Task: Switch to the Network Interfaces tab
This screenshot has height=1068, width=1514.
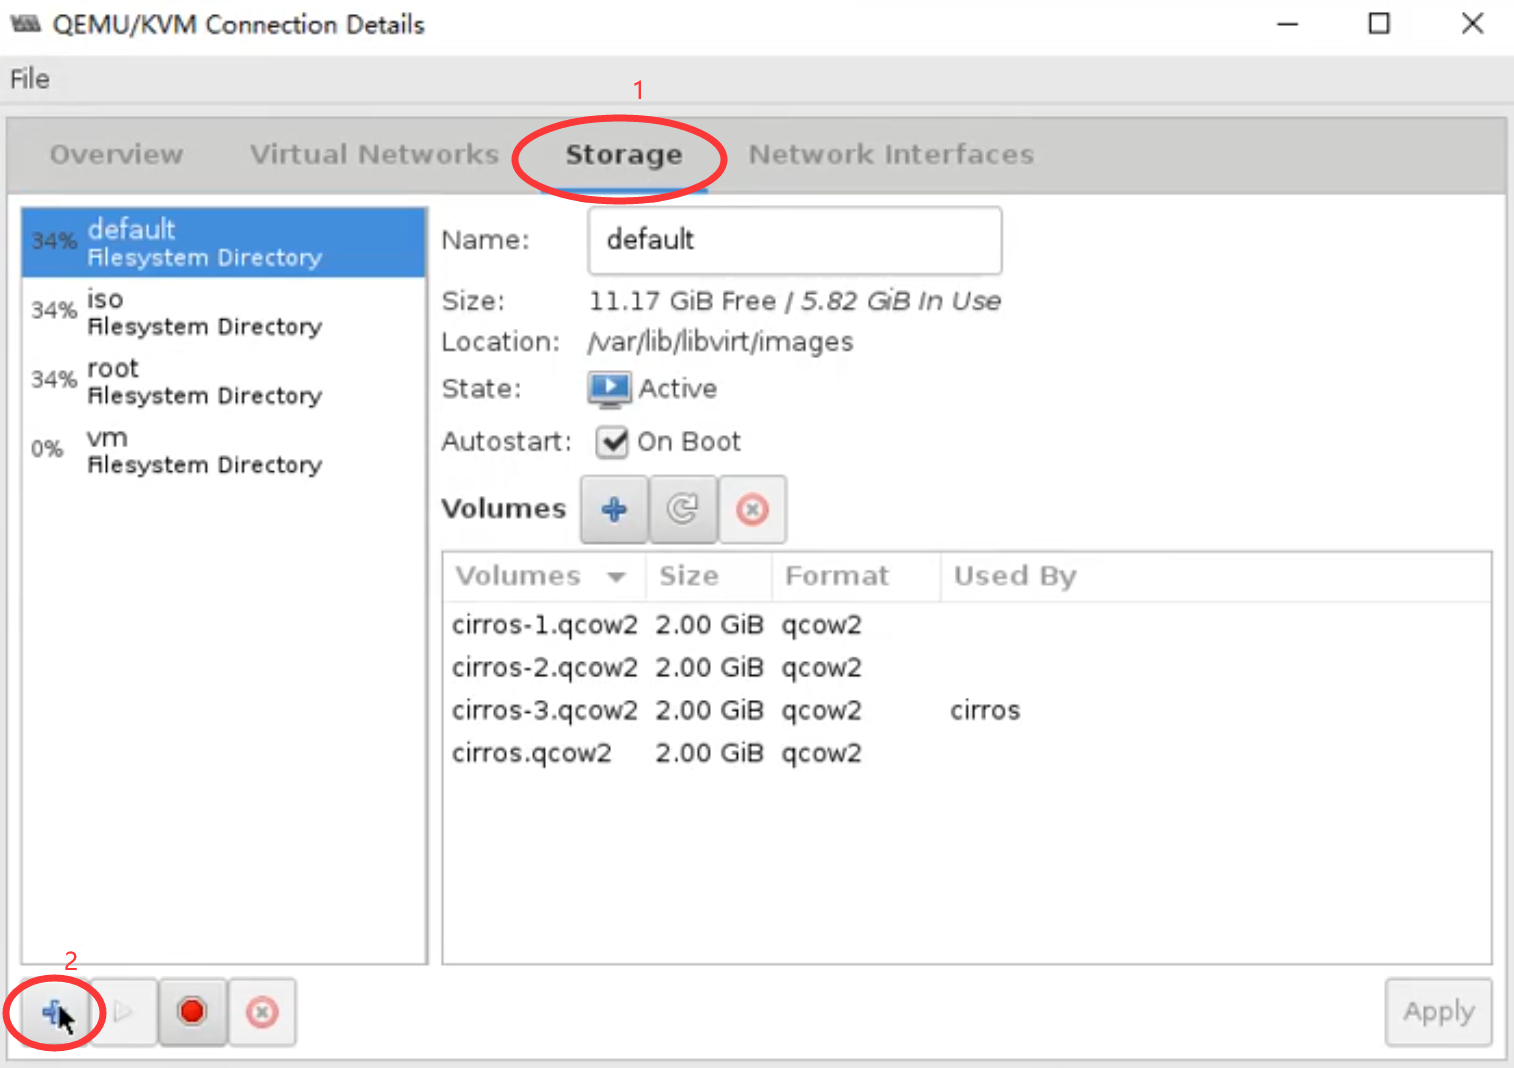Action: (x=891, y=155)
